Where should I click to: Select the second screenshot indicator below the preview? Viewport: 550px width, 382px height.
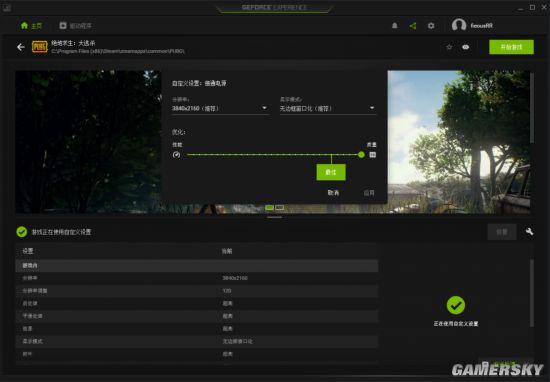[280, 208]
